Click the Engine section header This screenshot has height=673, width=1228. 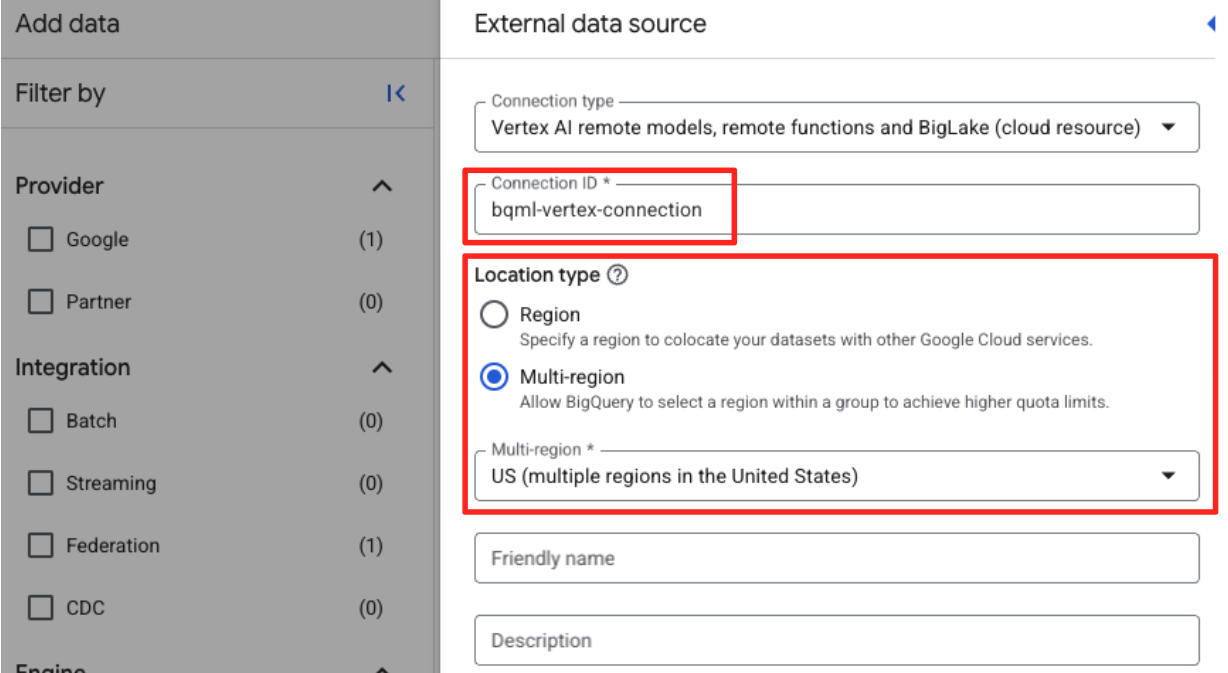tap(50, 666)
